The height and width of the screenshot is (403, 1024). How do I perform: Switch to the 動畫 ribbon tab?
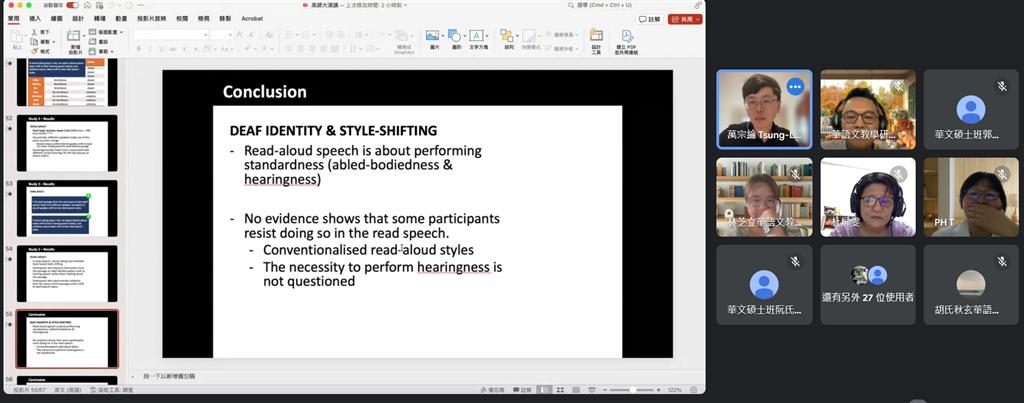tap(121, 18)
